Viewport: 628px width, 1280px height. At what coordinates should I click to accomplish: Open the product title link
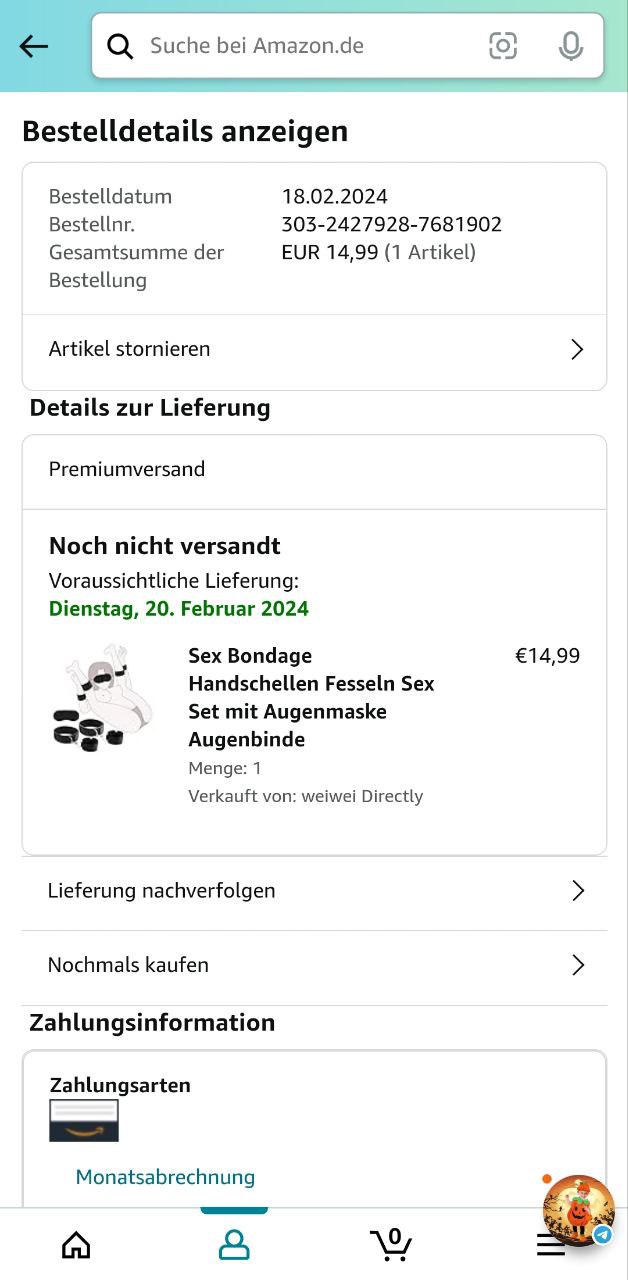311,697
